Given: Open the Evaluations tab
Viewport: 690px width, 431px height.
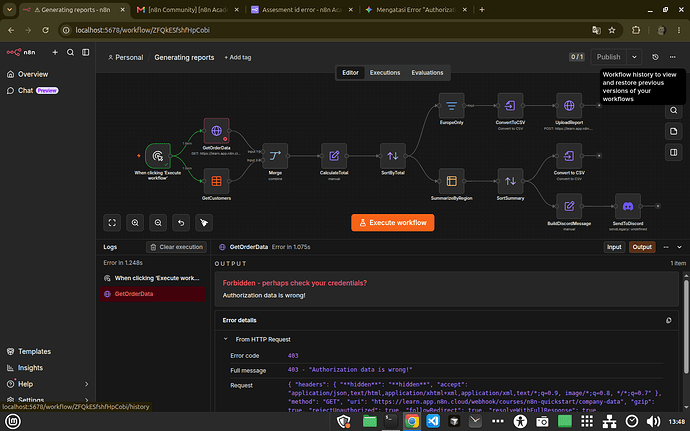Looking at the screenshot, I should pyautogui.click(x=427, y=73).
